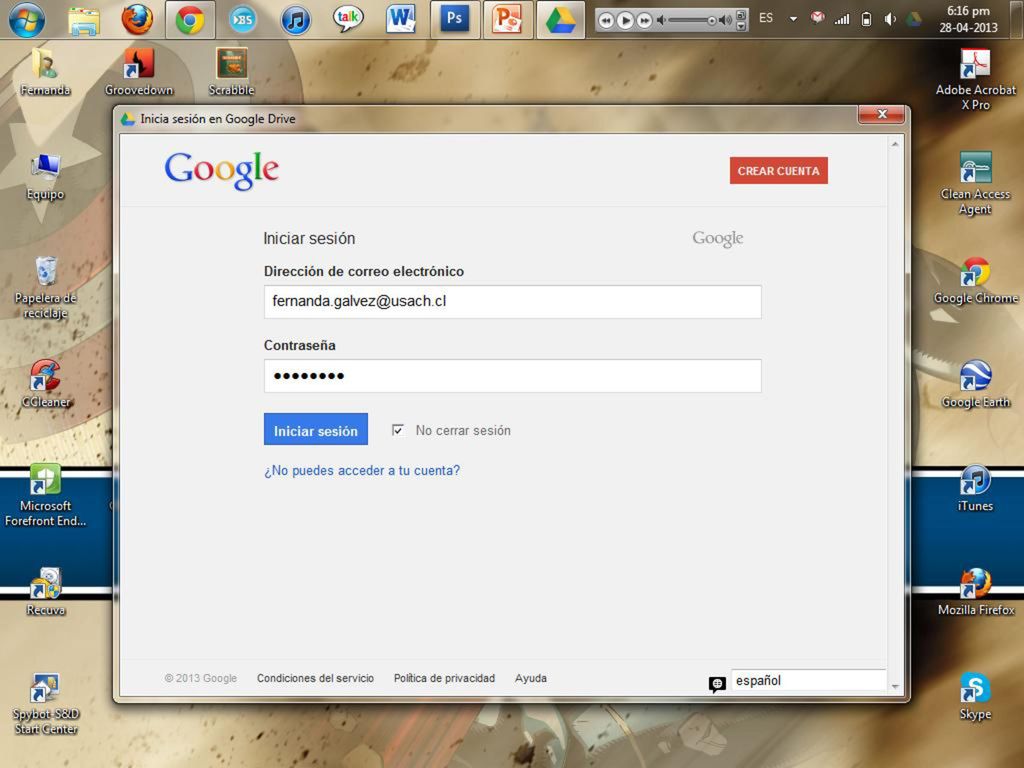
Task: Click the Contraseña password field
Action: 513,376
